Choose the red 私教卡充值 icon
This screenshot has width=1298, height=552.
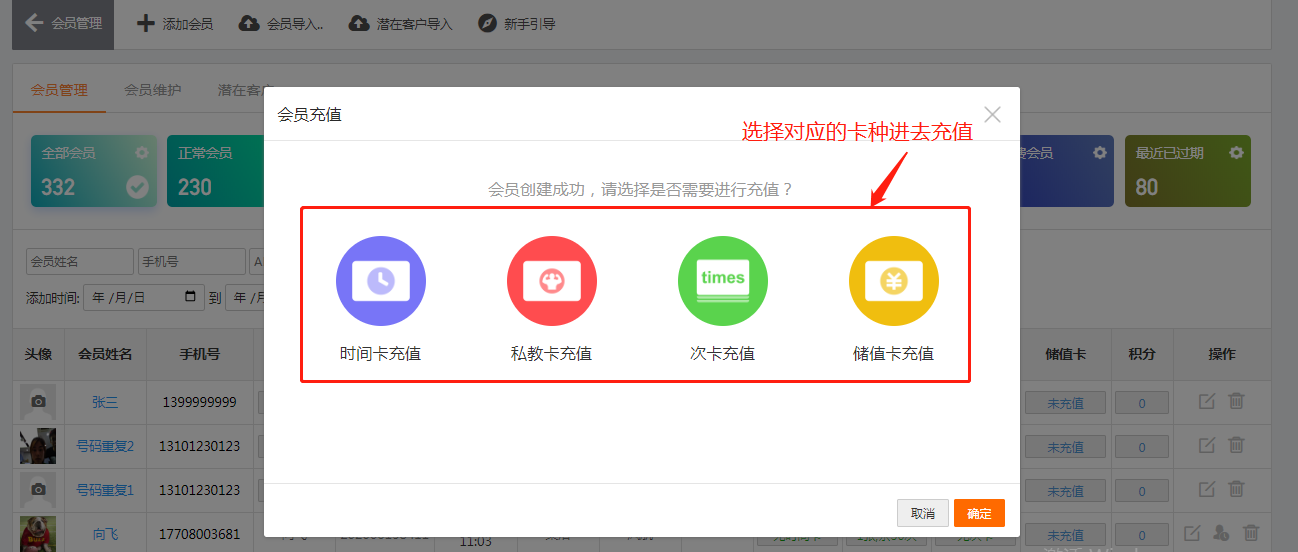pyautogui.click(x=551, y=281)
